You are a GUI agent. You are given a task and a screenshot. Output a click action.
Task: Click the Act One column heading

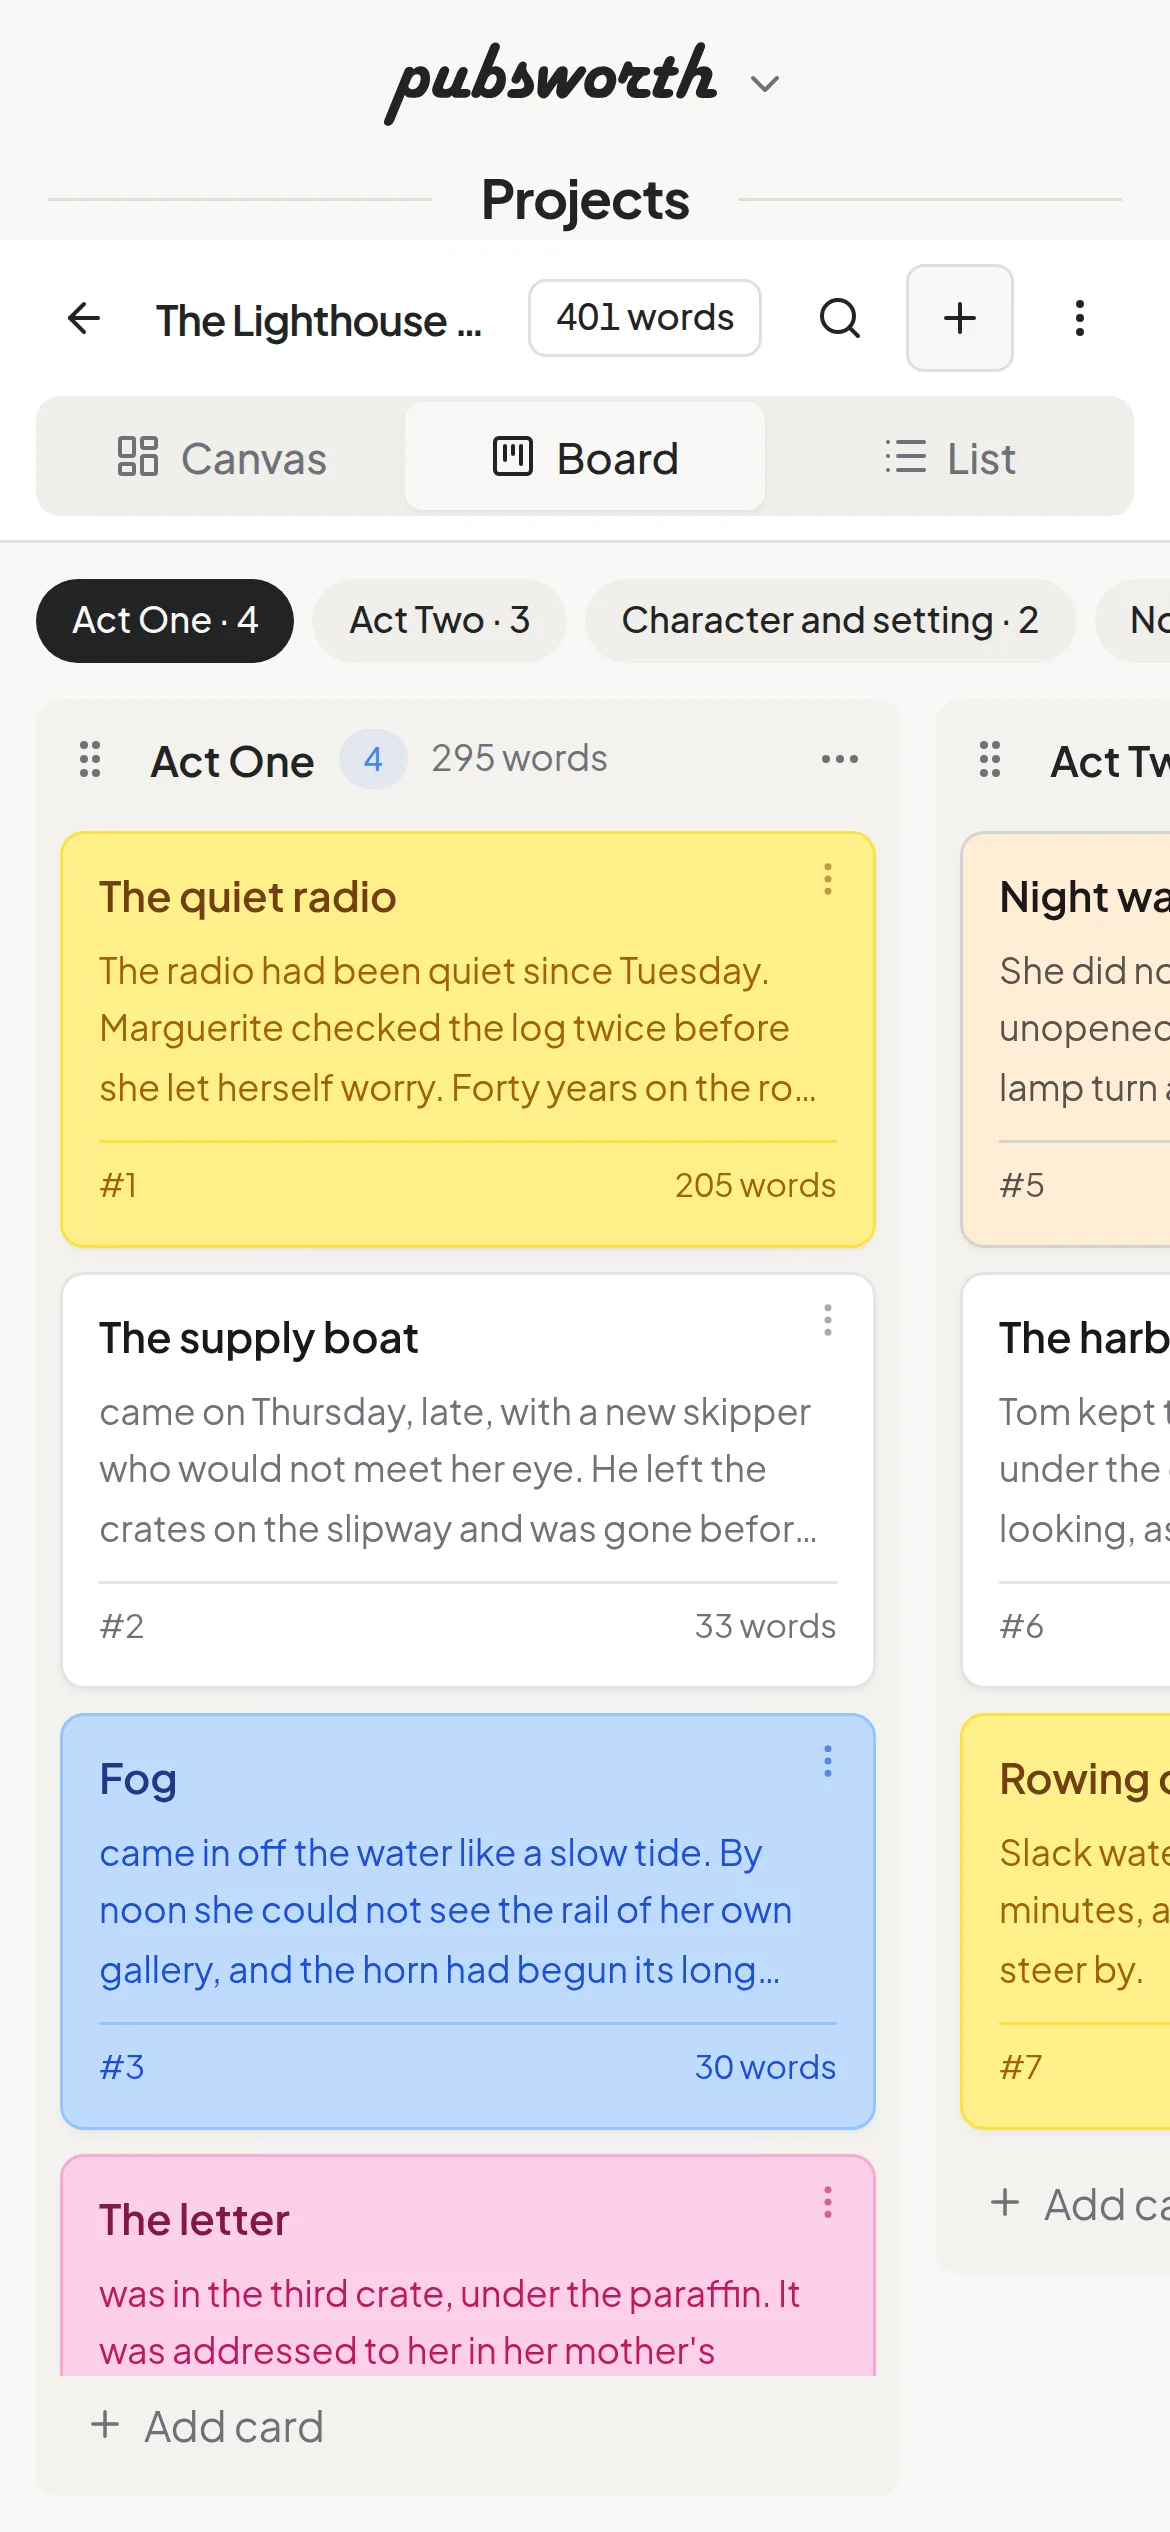pyautogui.click(x=232, y=762)
